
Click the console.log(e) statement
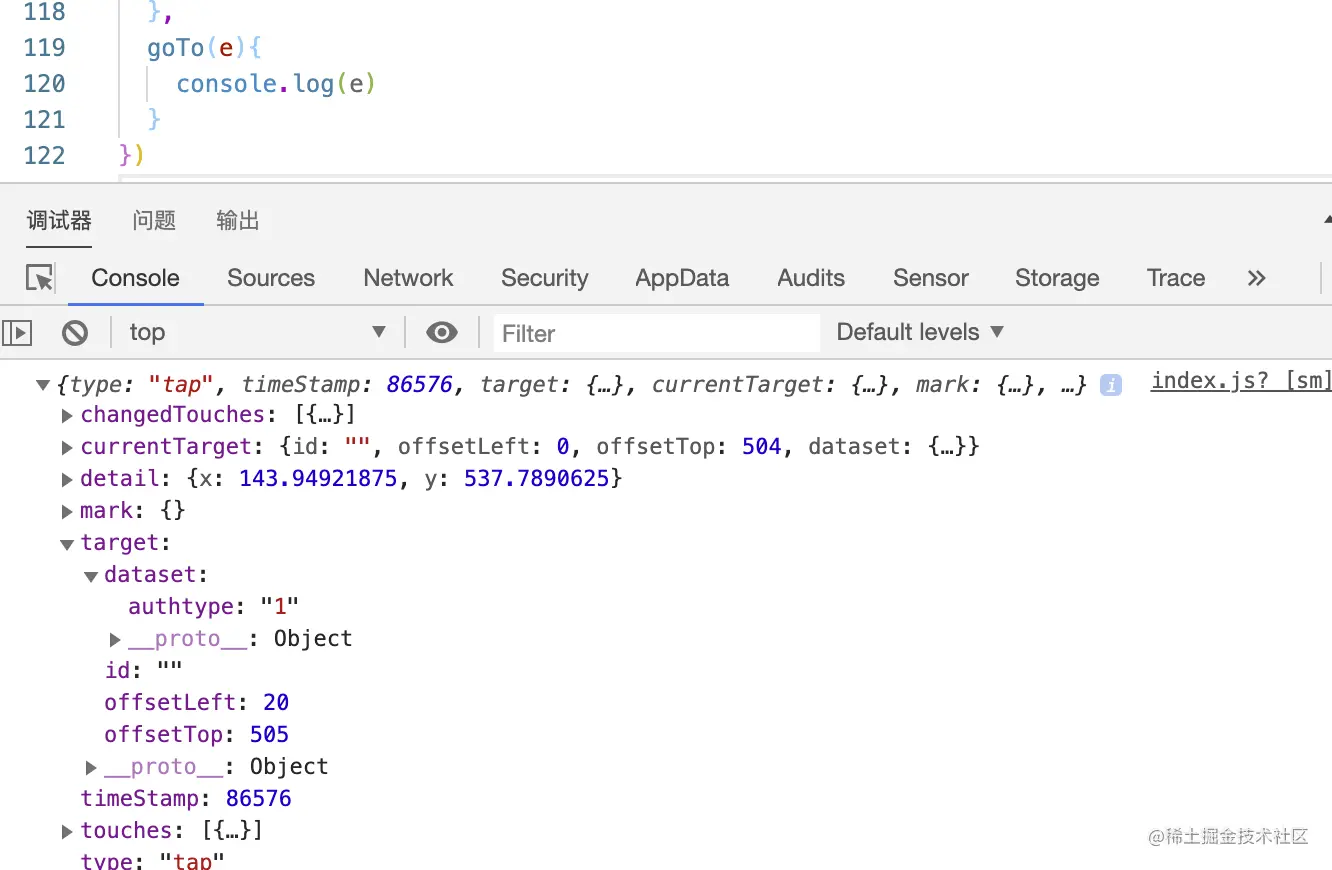point(276,84)
